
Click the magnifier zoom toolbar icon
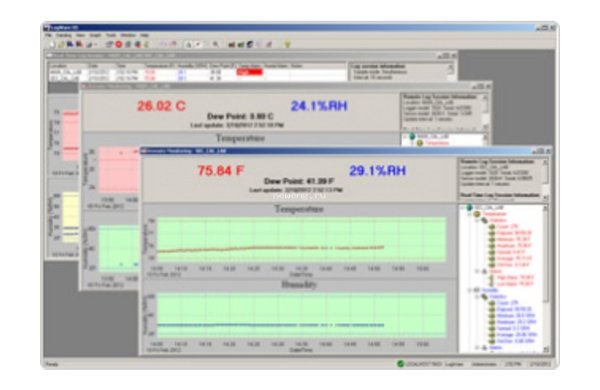click(x=215, y=45)
